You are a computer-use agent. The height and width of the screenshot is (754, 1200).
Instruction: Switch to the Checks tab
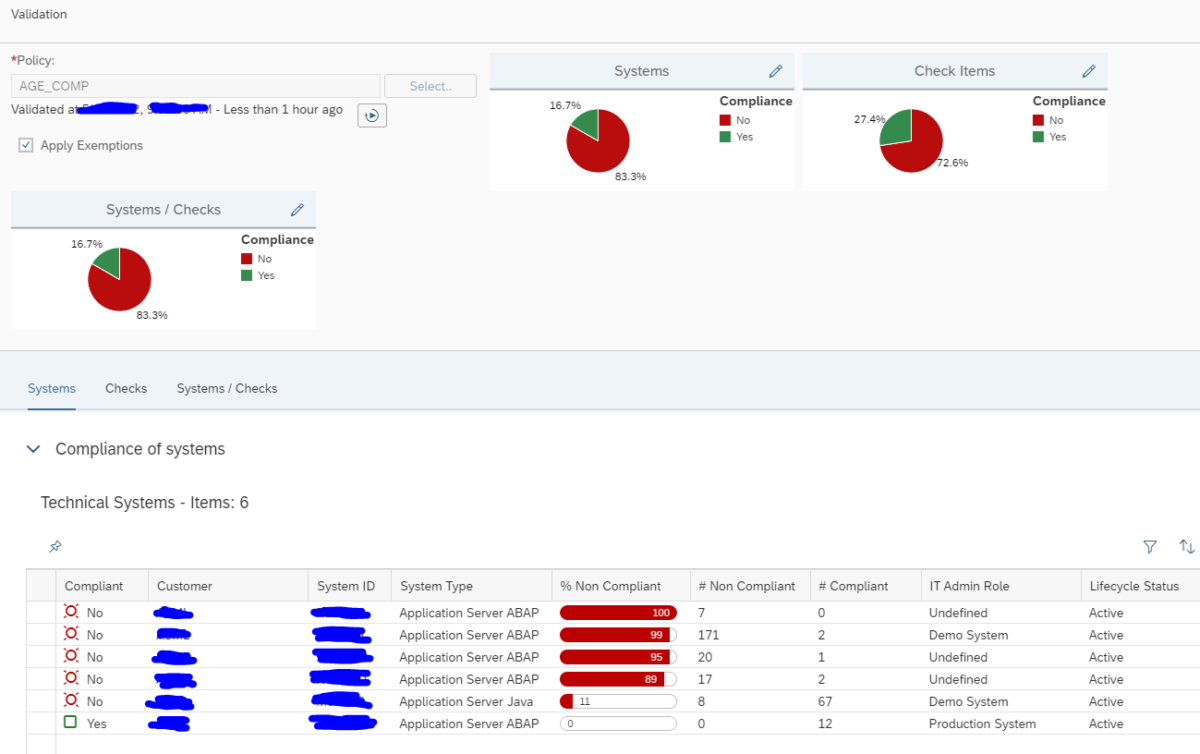click(x=125, y=388)
